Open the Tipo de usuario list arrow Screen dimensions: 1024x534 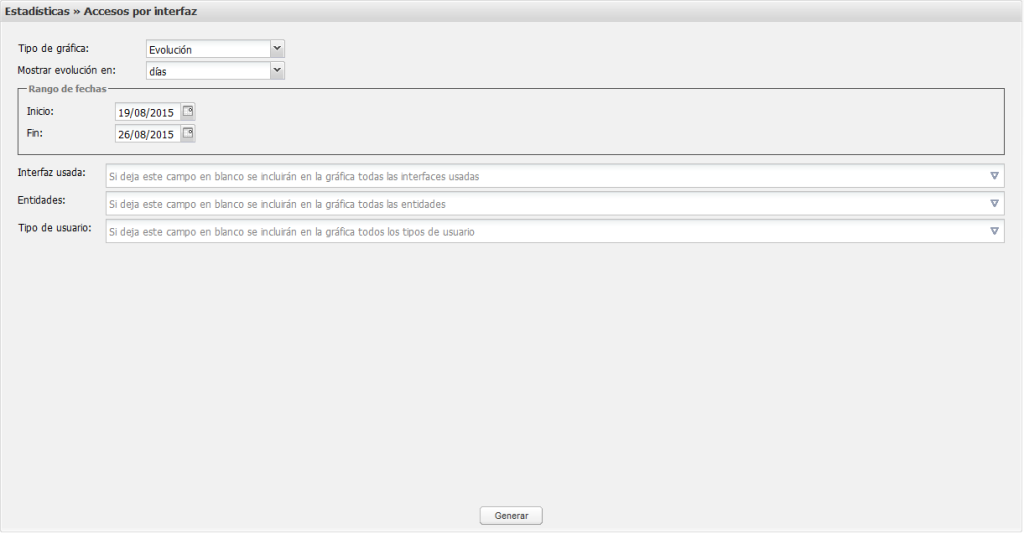coord(994,231)
